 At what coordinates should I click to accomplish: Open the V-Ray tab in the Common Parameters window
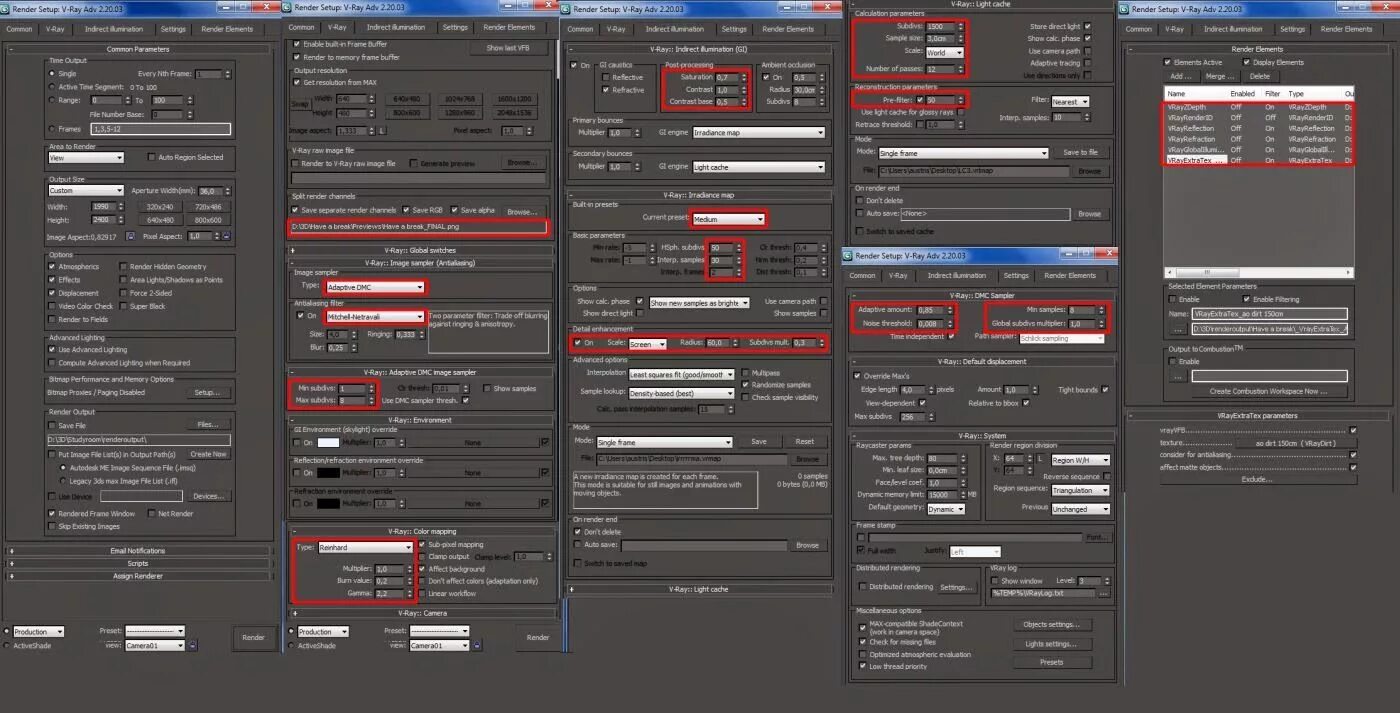click(x=56, y=29)
